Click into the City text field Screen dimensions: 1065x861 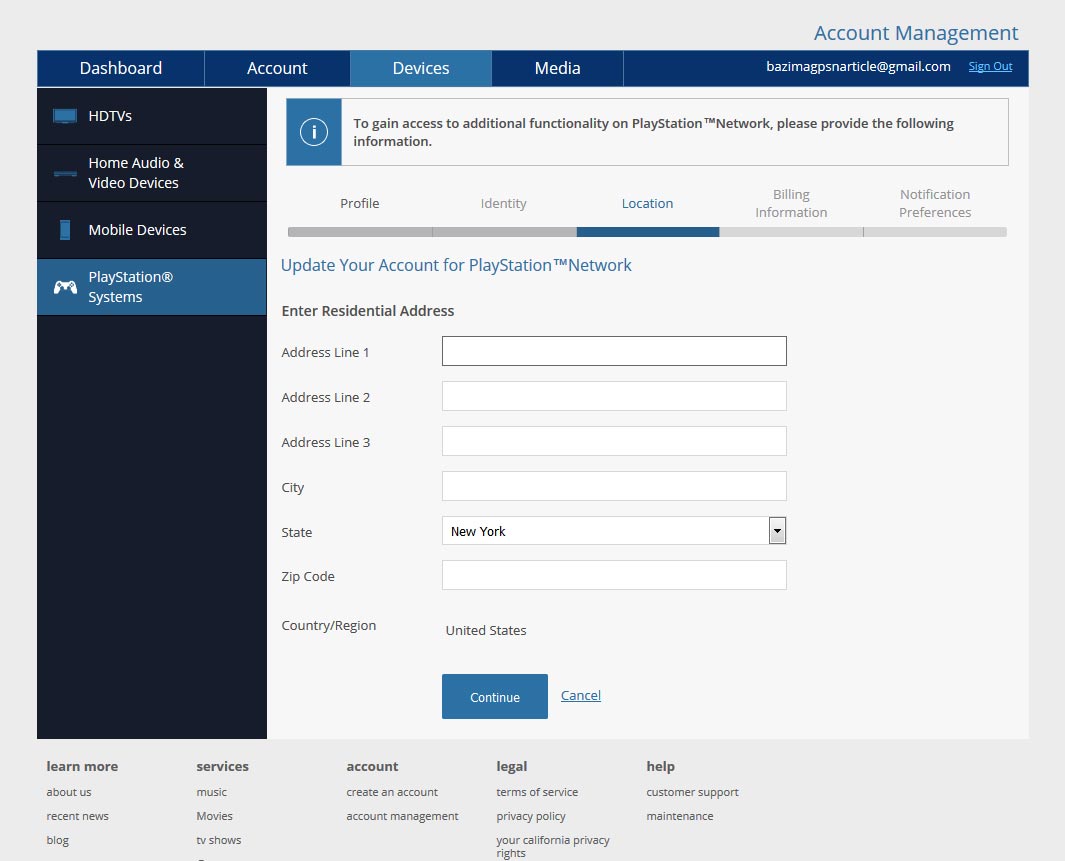614,486
